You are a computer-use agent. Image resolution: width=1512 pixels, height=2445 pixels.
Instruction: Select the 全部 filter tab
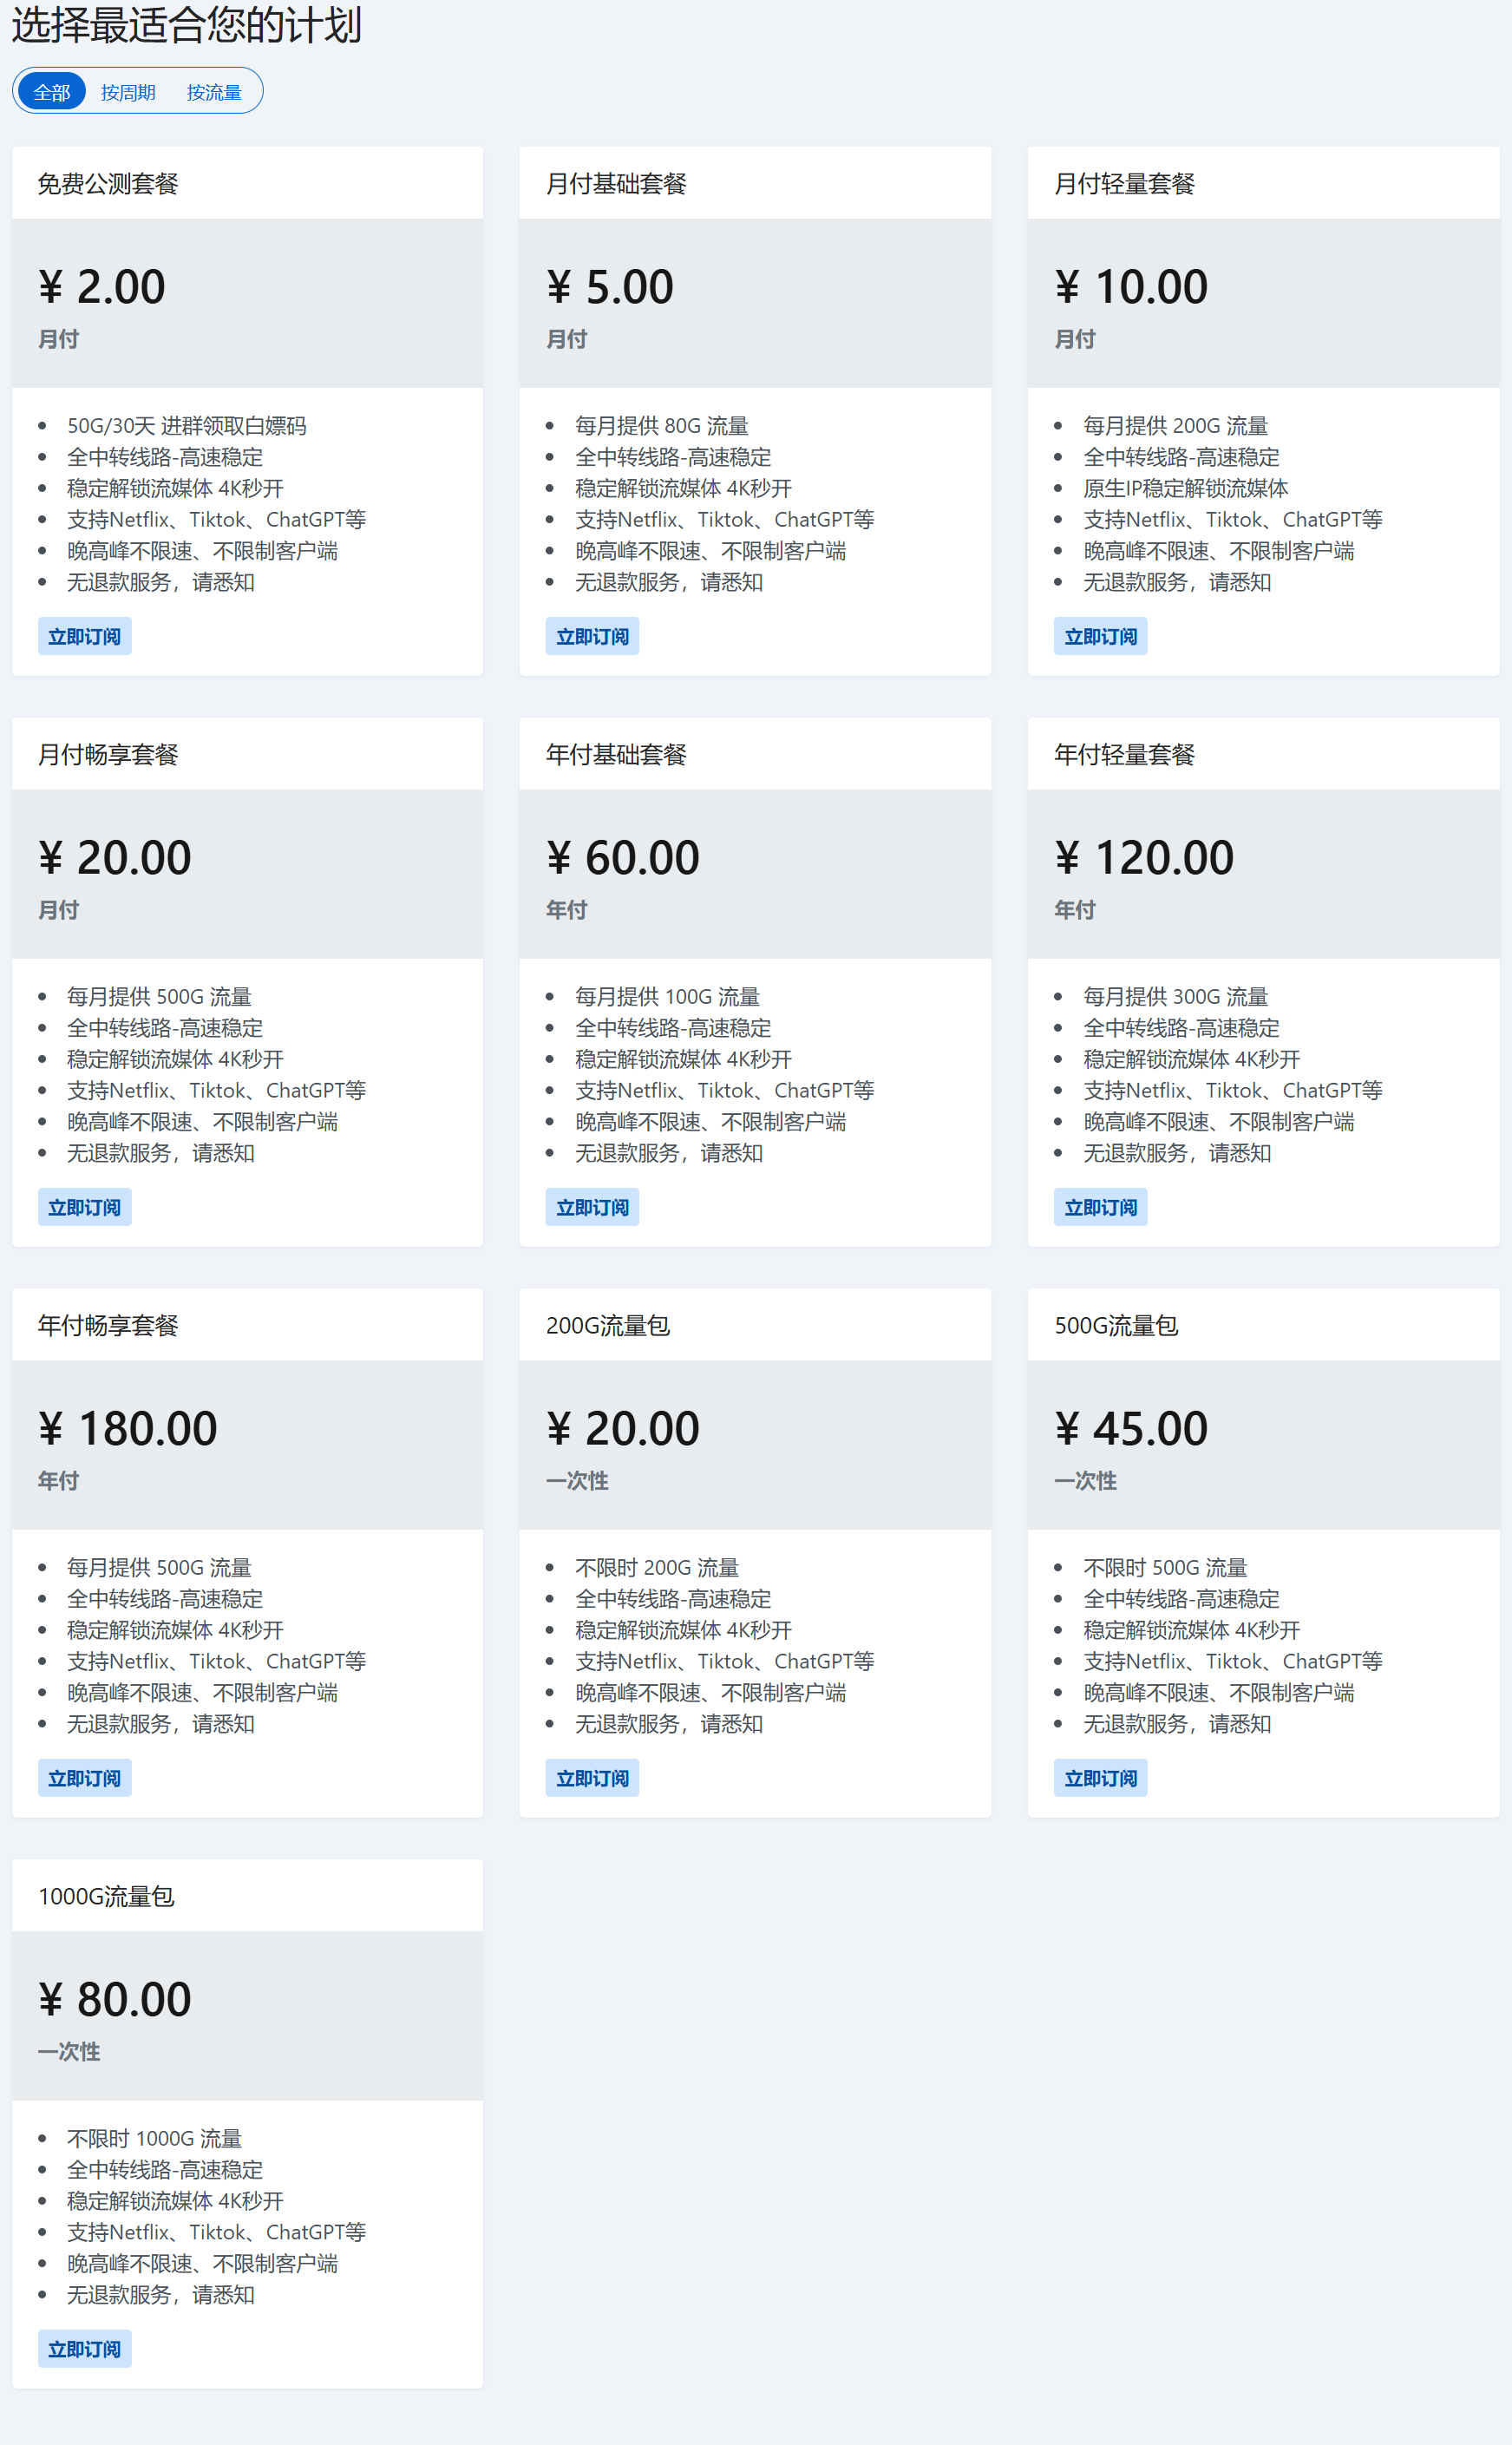point(52,92)
